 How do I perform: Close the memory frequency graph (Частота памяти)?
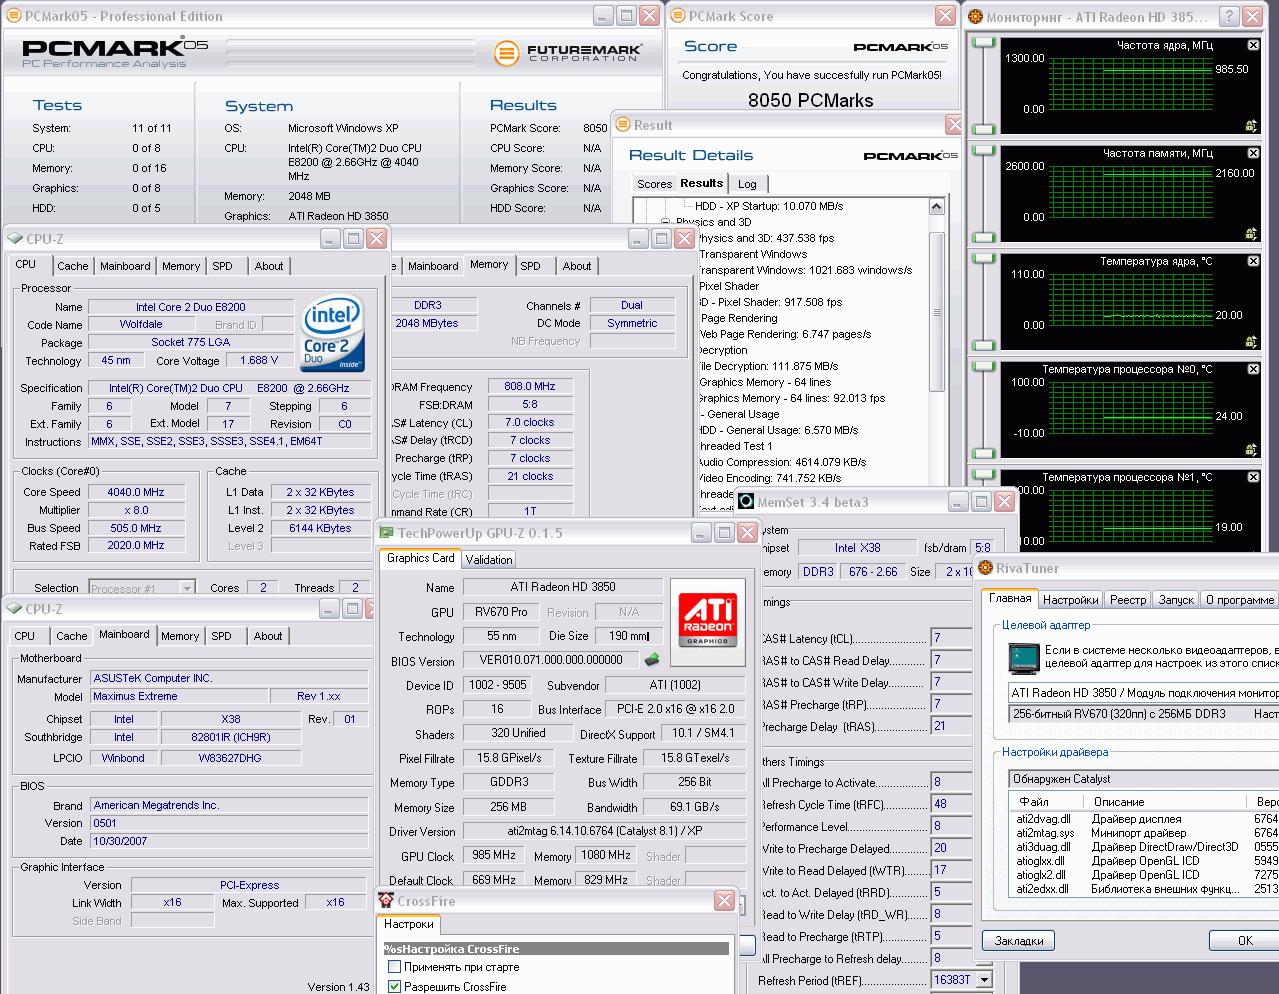pos(1253,153)
